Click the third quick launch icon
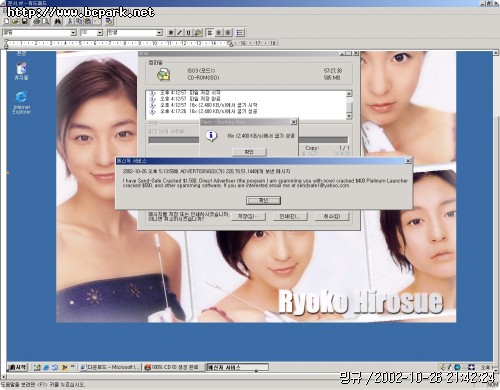Screen dimensions: 500x390 55,367
